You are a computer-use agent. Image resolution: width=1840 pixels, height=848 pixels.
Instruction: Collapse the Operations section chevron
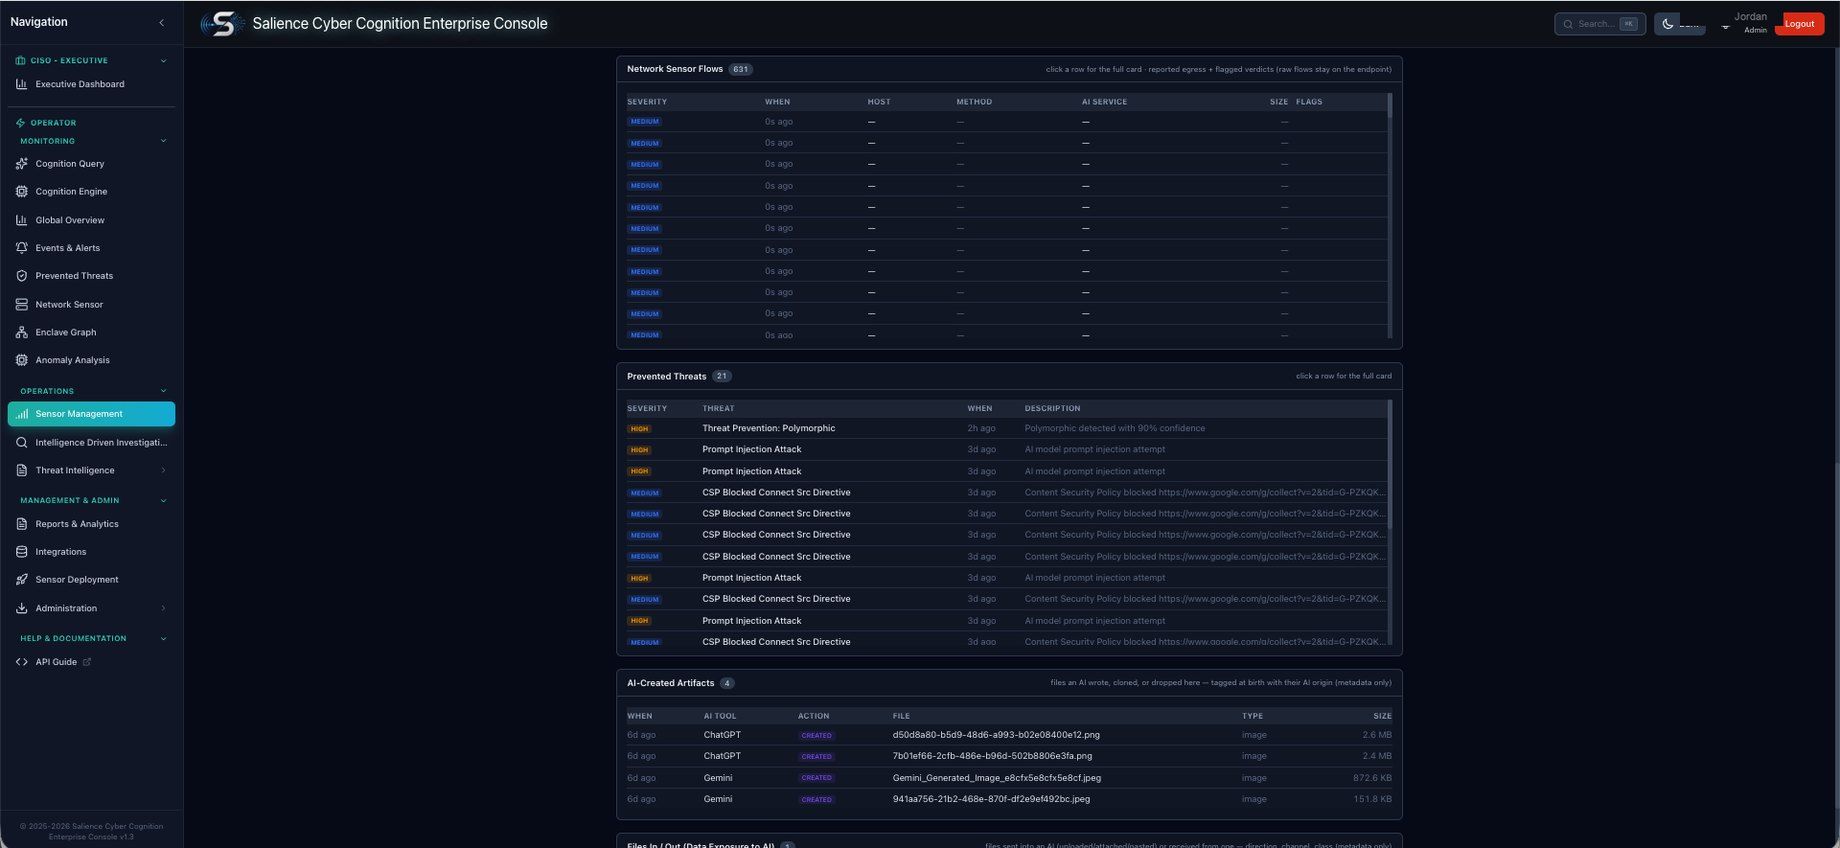pos(164,391)
